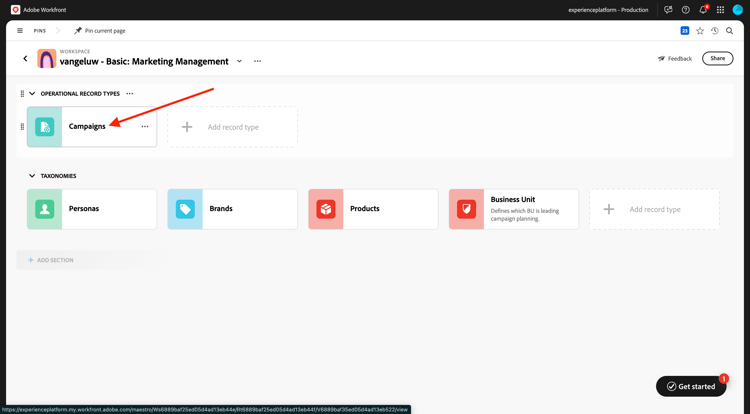750x414 pixels.
Task: Click the Campaigns teal document icon
Action: (x=44, y=127)
